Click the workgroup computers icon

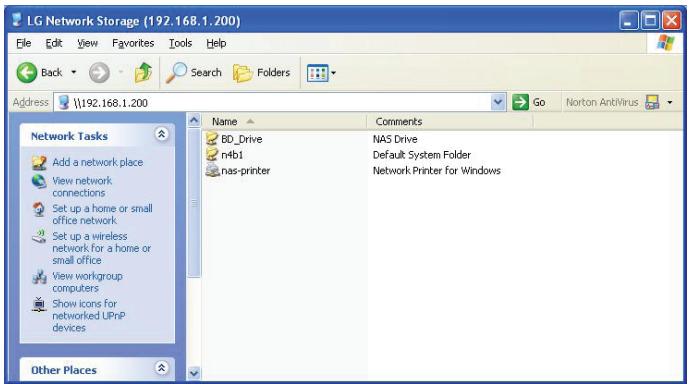click(39, 277)
